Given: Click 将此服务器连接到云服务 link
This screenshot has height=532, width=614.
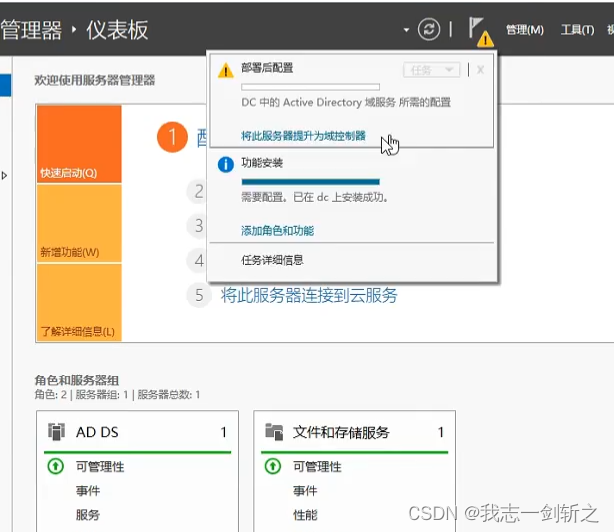Looking at the screenshot, I should (309, 295).
